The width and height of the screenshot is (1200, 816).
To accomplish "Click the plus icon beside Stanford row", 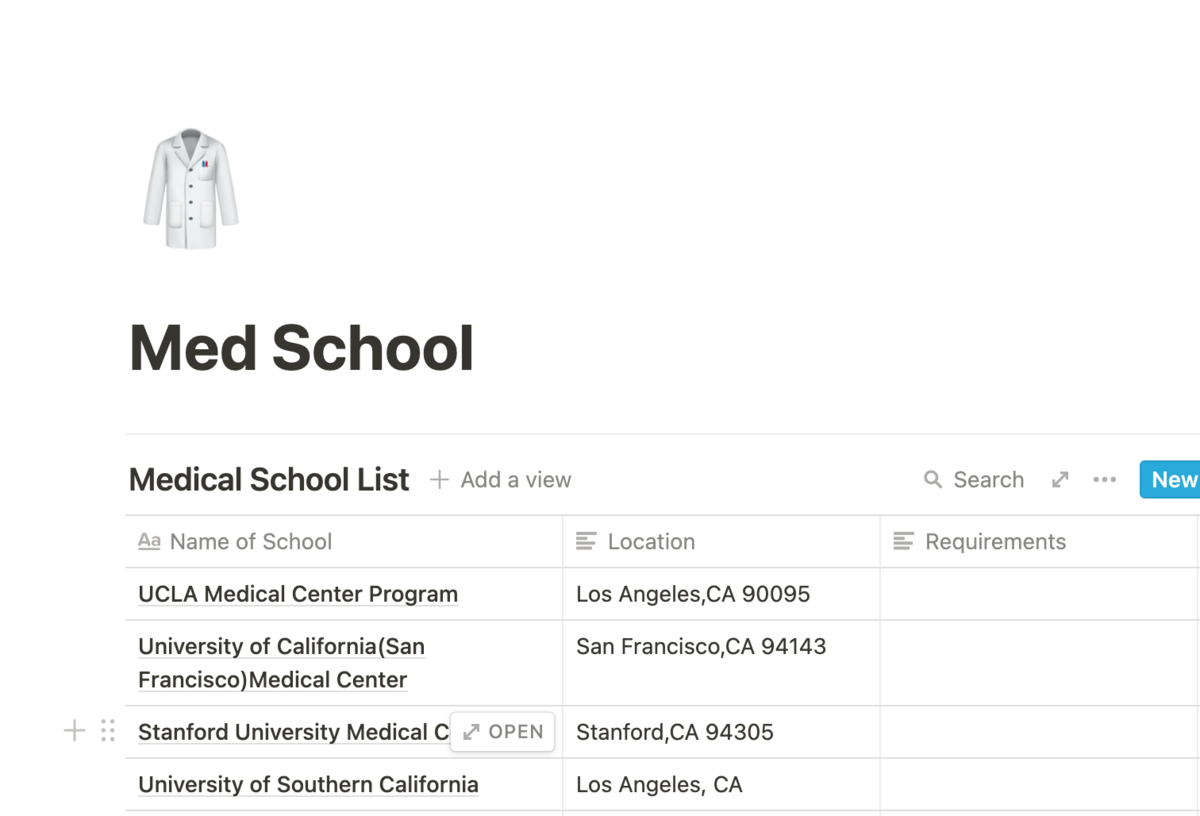I will pos(74,731).
